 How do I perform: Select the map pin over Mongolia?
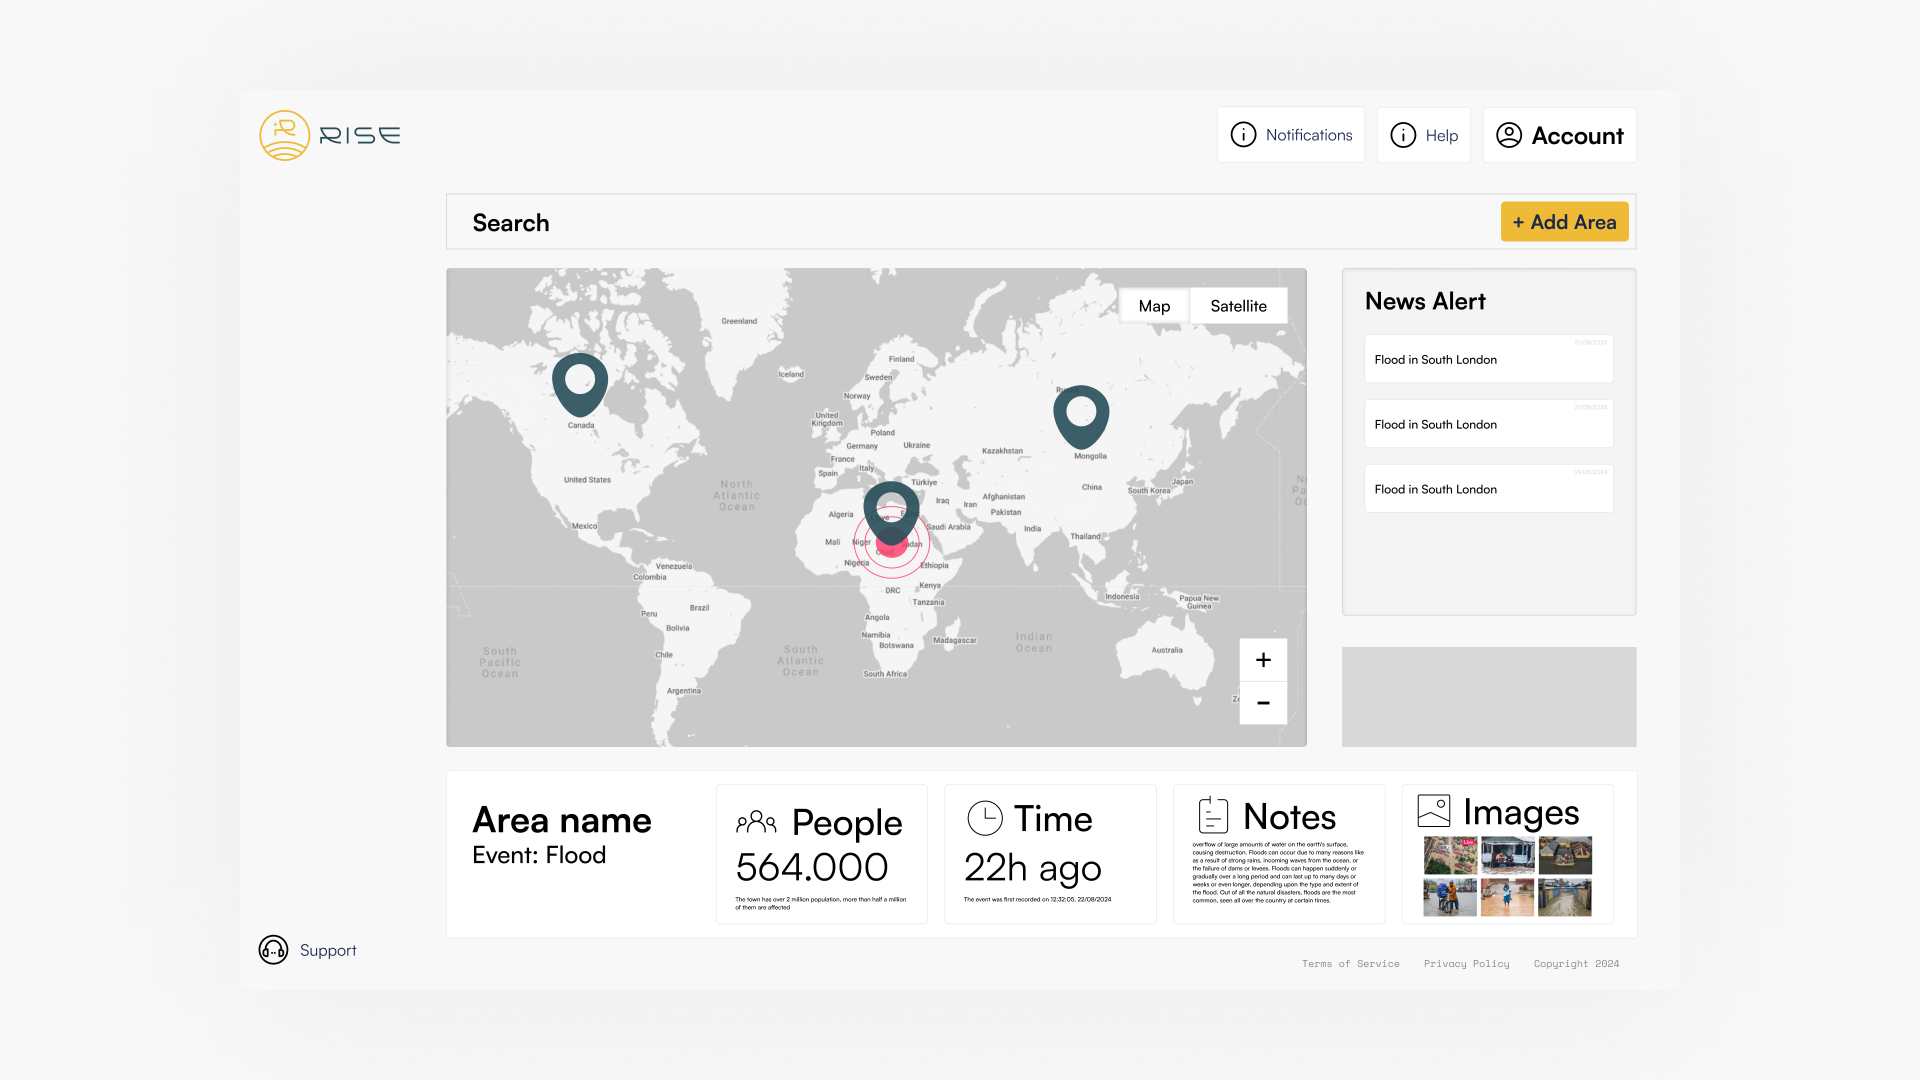tap(1081, 413)
